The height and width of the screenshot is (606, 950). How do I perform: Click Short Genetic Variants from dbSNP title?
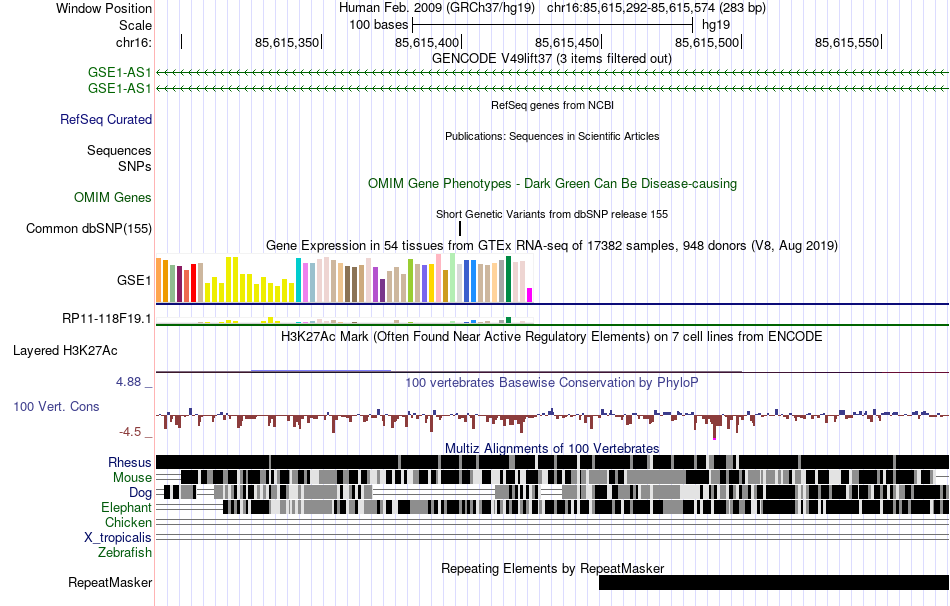(552, 214)
